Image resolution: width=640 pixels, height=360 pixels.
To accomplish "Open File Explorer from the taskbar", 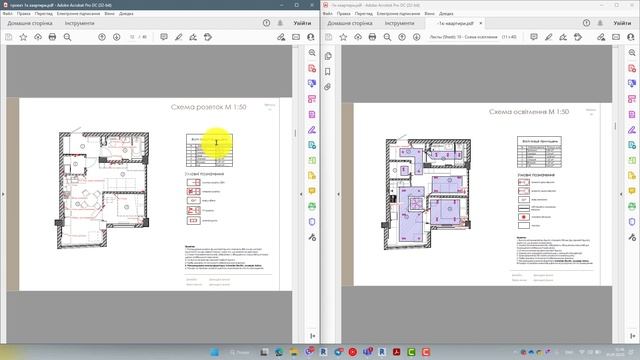I will click(x=294, y=352).
